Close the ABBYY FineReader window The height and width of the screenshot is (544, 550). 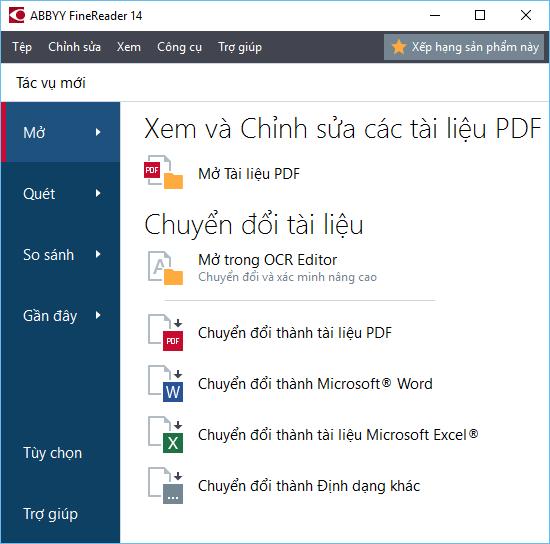click(526, 15)
